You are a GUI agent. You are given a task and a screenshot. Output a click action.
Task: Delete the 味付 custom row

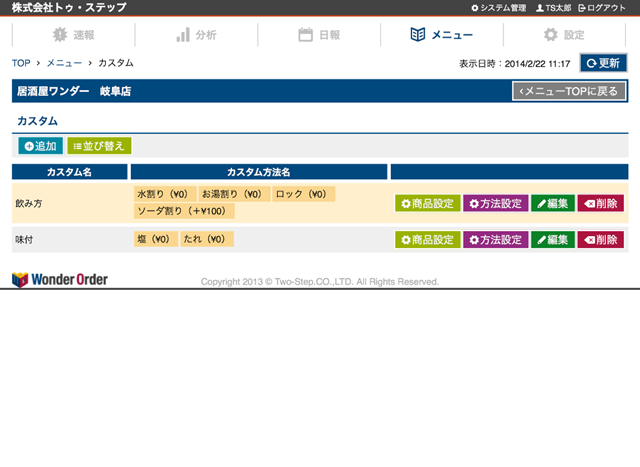[x=600, y=240]
